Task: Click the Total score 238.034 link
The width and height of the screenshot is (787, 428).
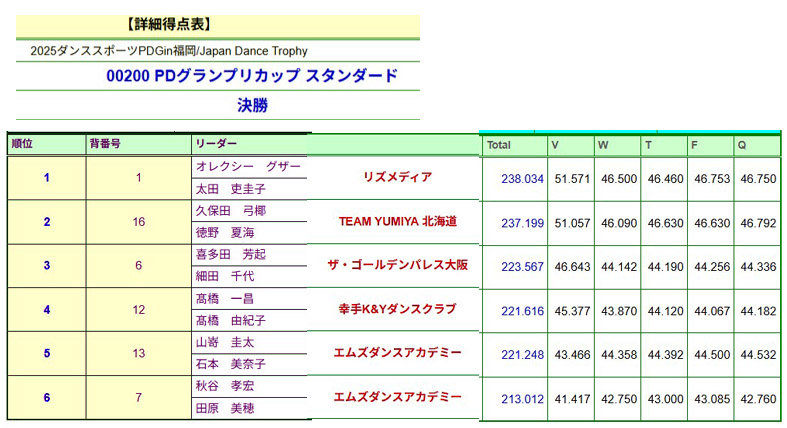Action: [x=522, y=179]
